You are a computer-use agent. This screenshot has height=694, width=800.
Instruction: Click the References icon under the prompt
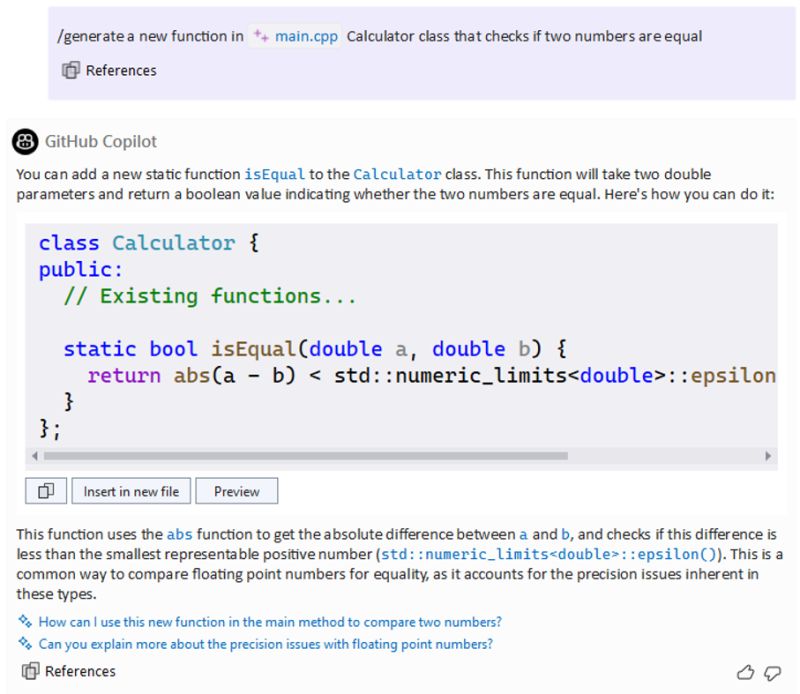[x=70, y=70]
